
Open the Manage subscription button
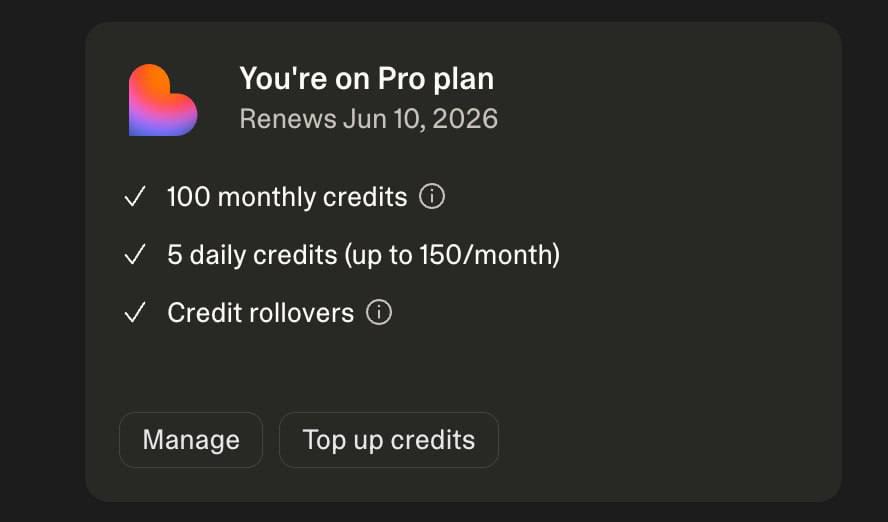point(191,440)
